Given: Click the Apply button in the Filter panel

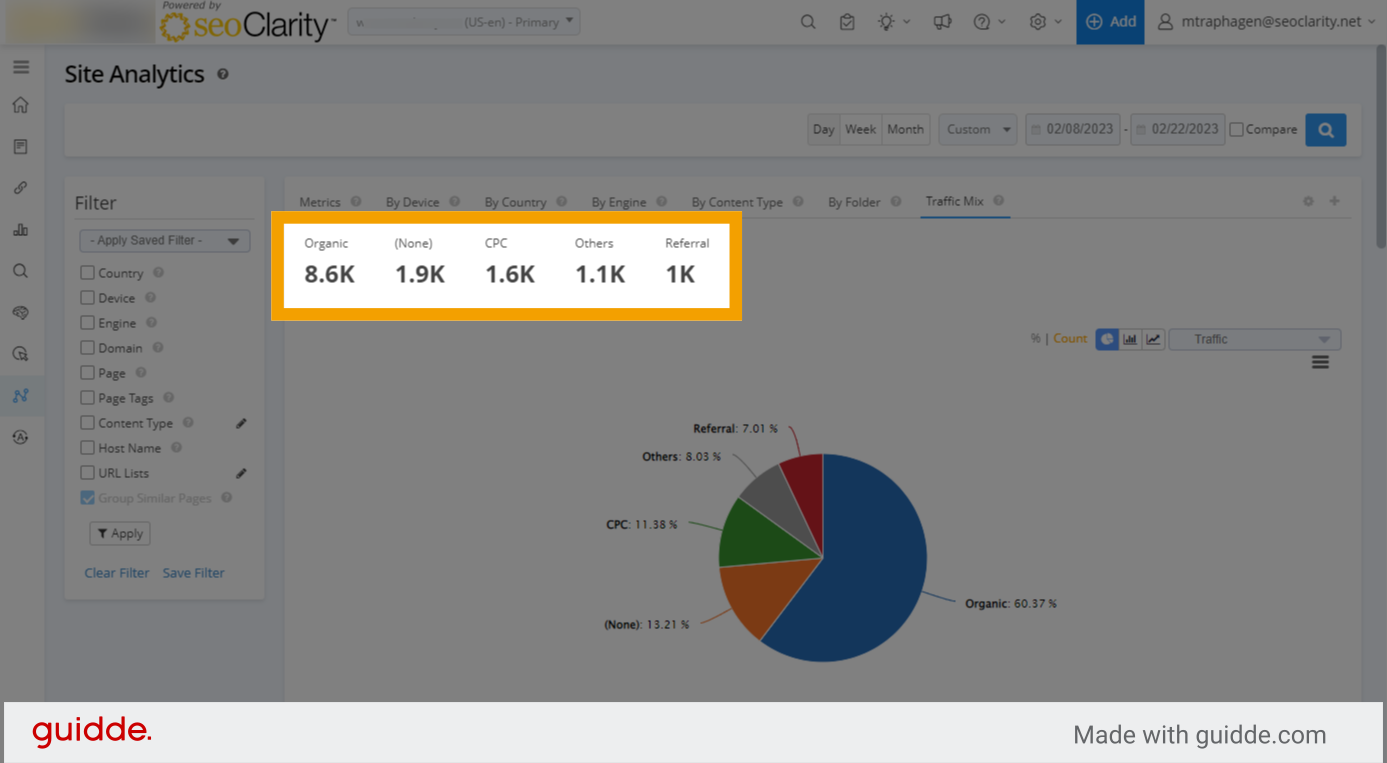Looking at the screenshot, I should tap(119, 533).
